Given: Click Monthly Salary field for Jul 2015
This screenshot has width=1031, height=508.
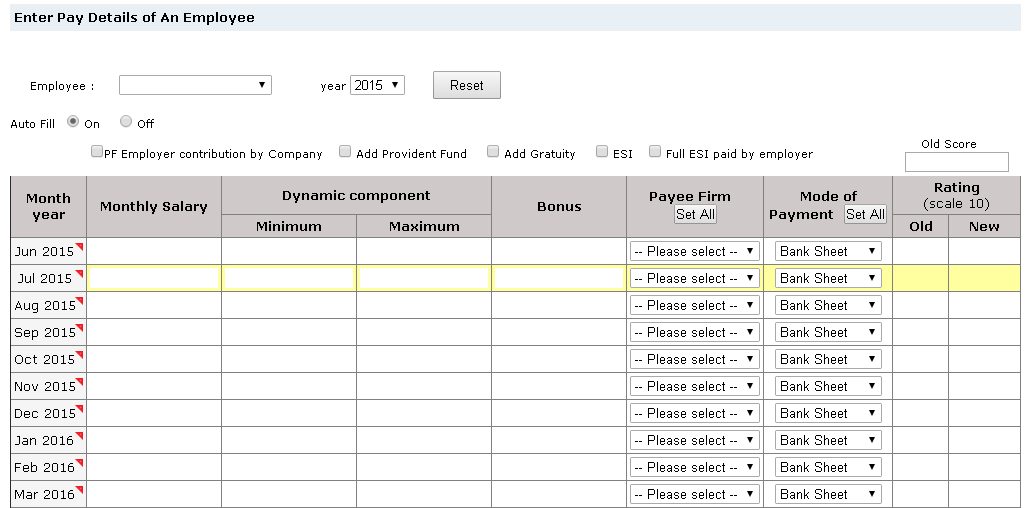Looking at the screenshot, I should point(154,279).
